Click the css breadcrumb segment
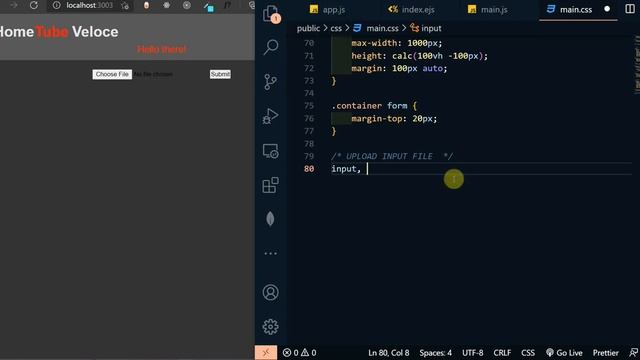This screenshot has width=640, height=360. (x=336, y=28)
